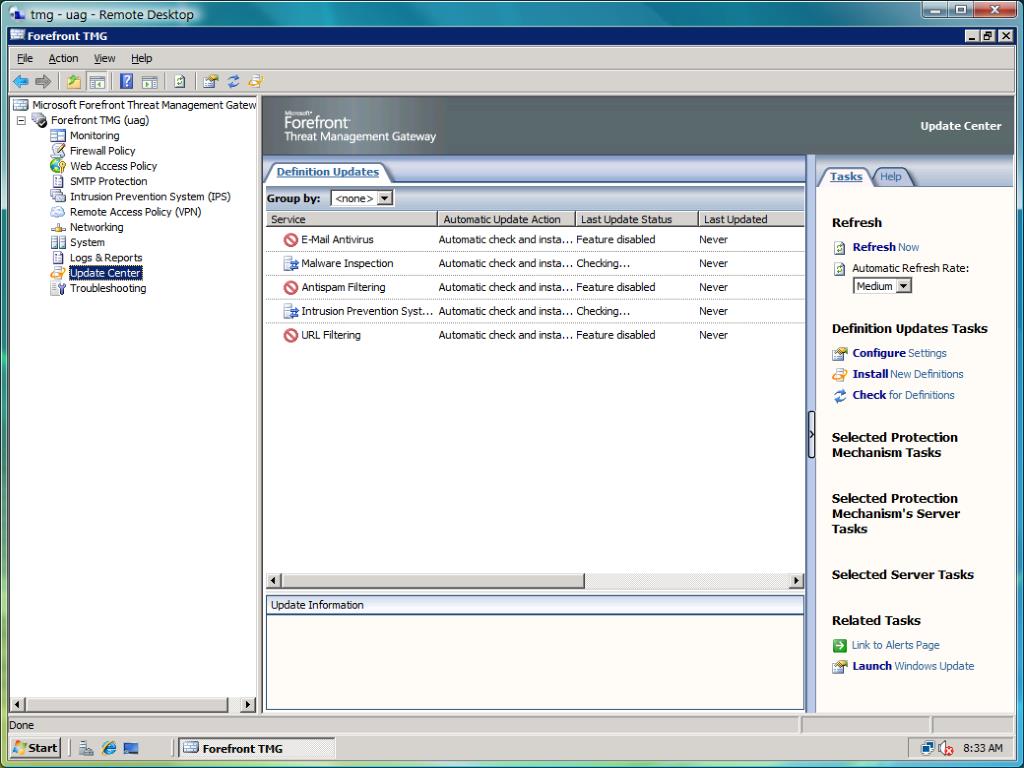Select the Microsoft Forefront Threat Management Gateway root node
This screenshot has width=1024, height=768.
point(144,104)
